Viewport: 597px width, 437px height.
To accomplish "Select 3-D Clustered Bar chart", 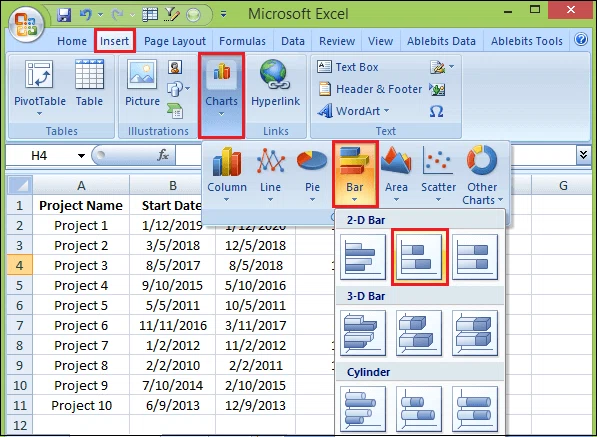I will (x=363, y=333).
